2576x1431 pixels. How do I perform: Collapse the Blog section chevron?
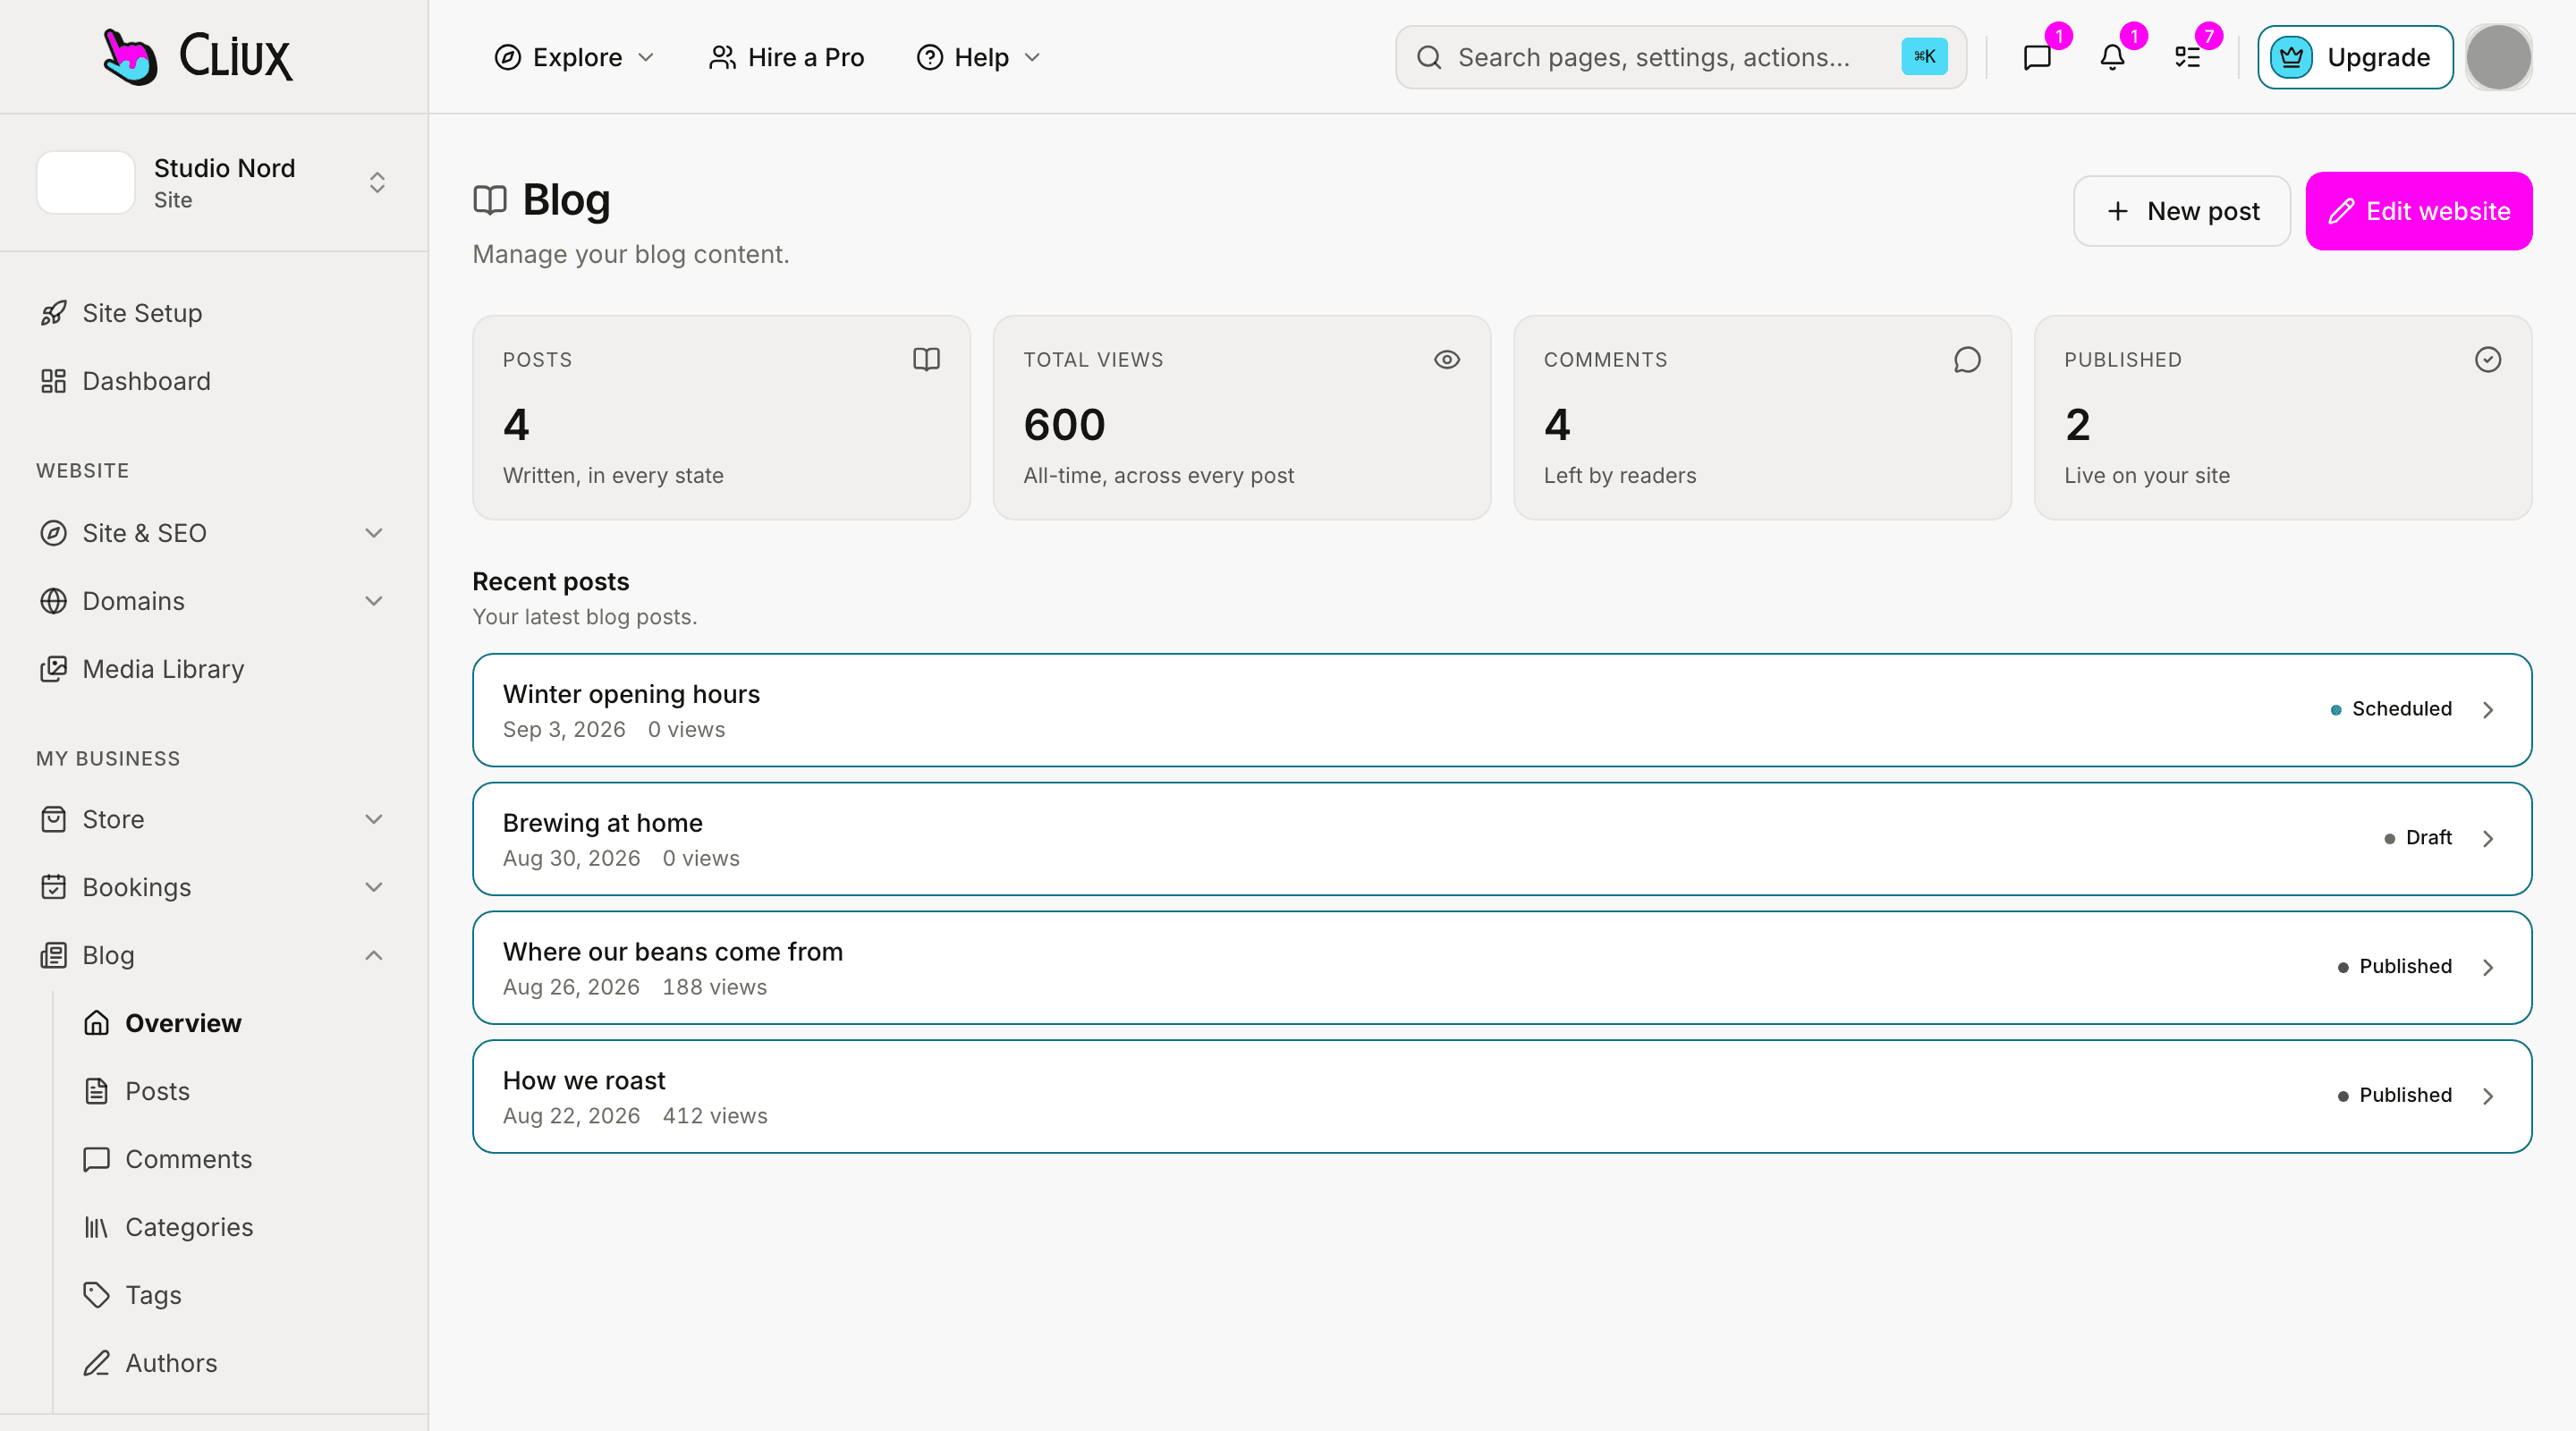pos(374,955)
